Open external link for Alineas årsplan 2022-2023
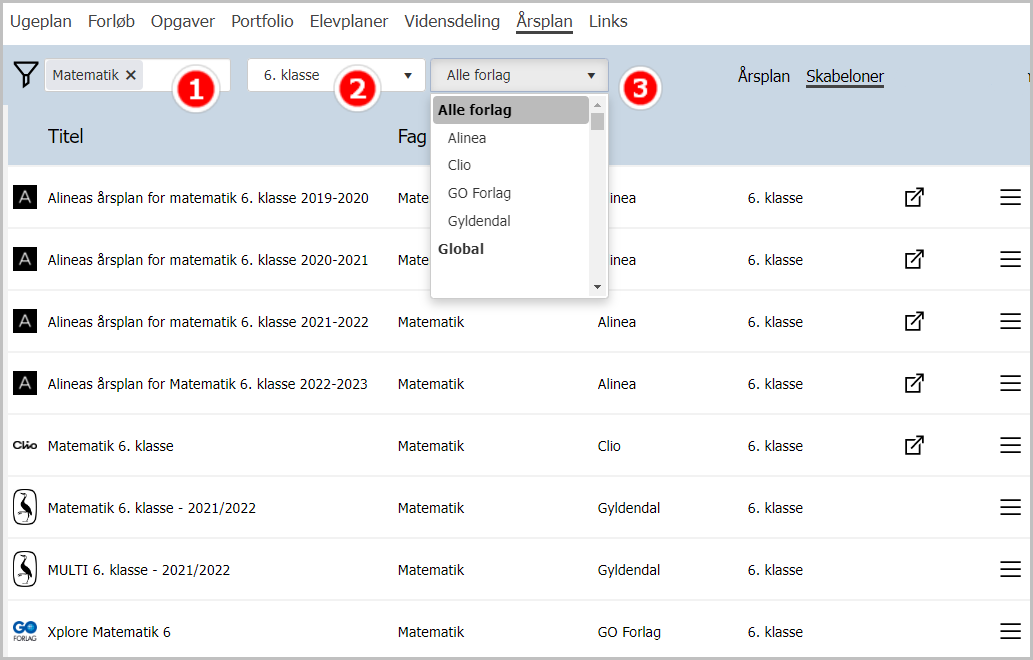Image resolution: width=1033 pixels, height=660 pixels. click(x=914, y=383)
